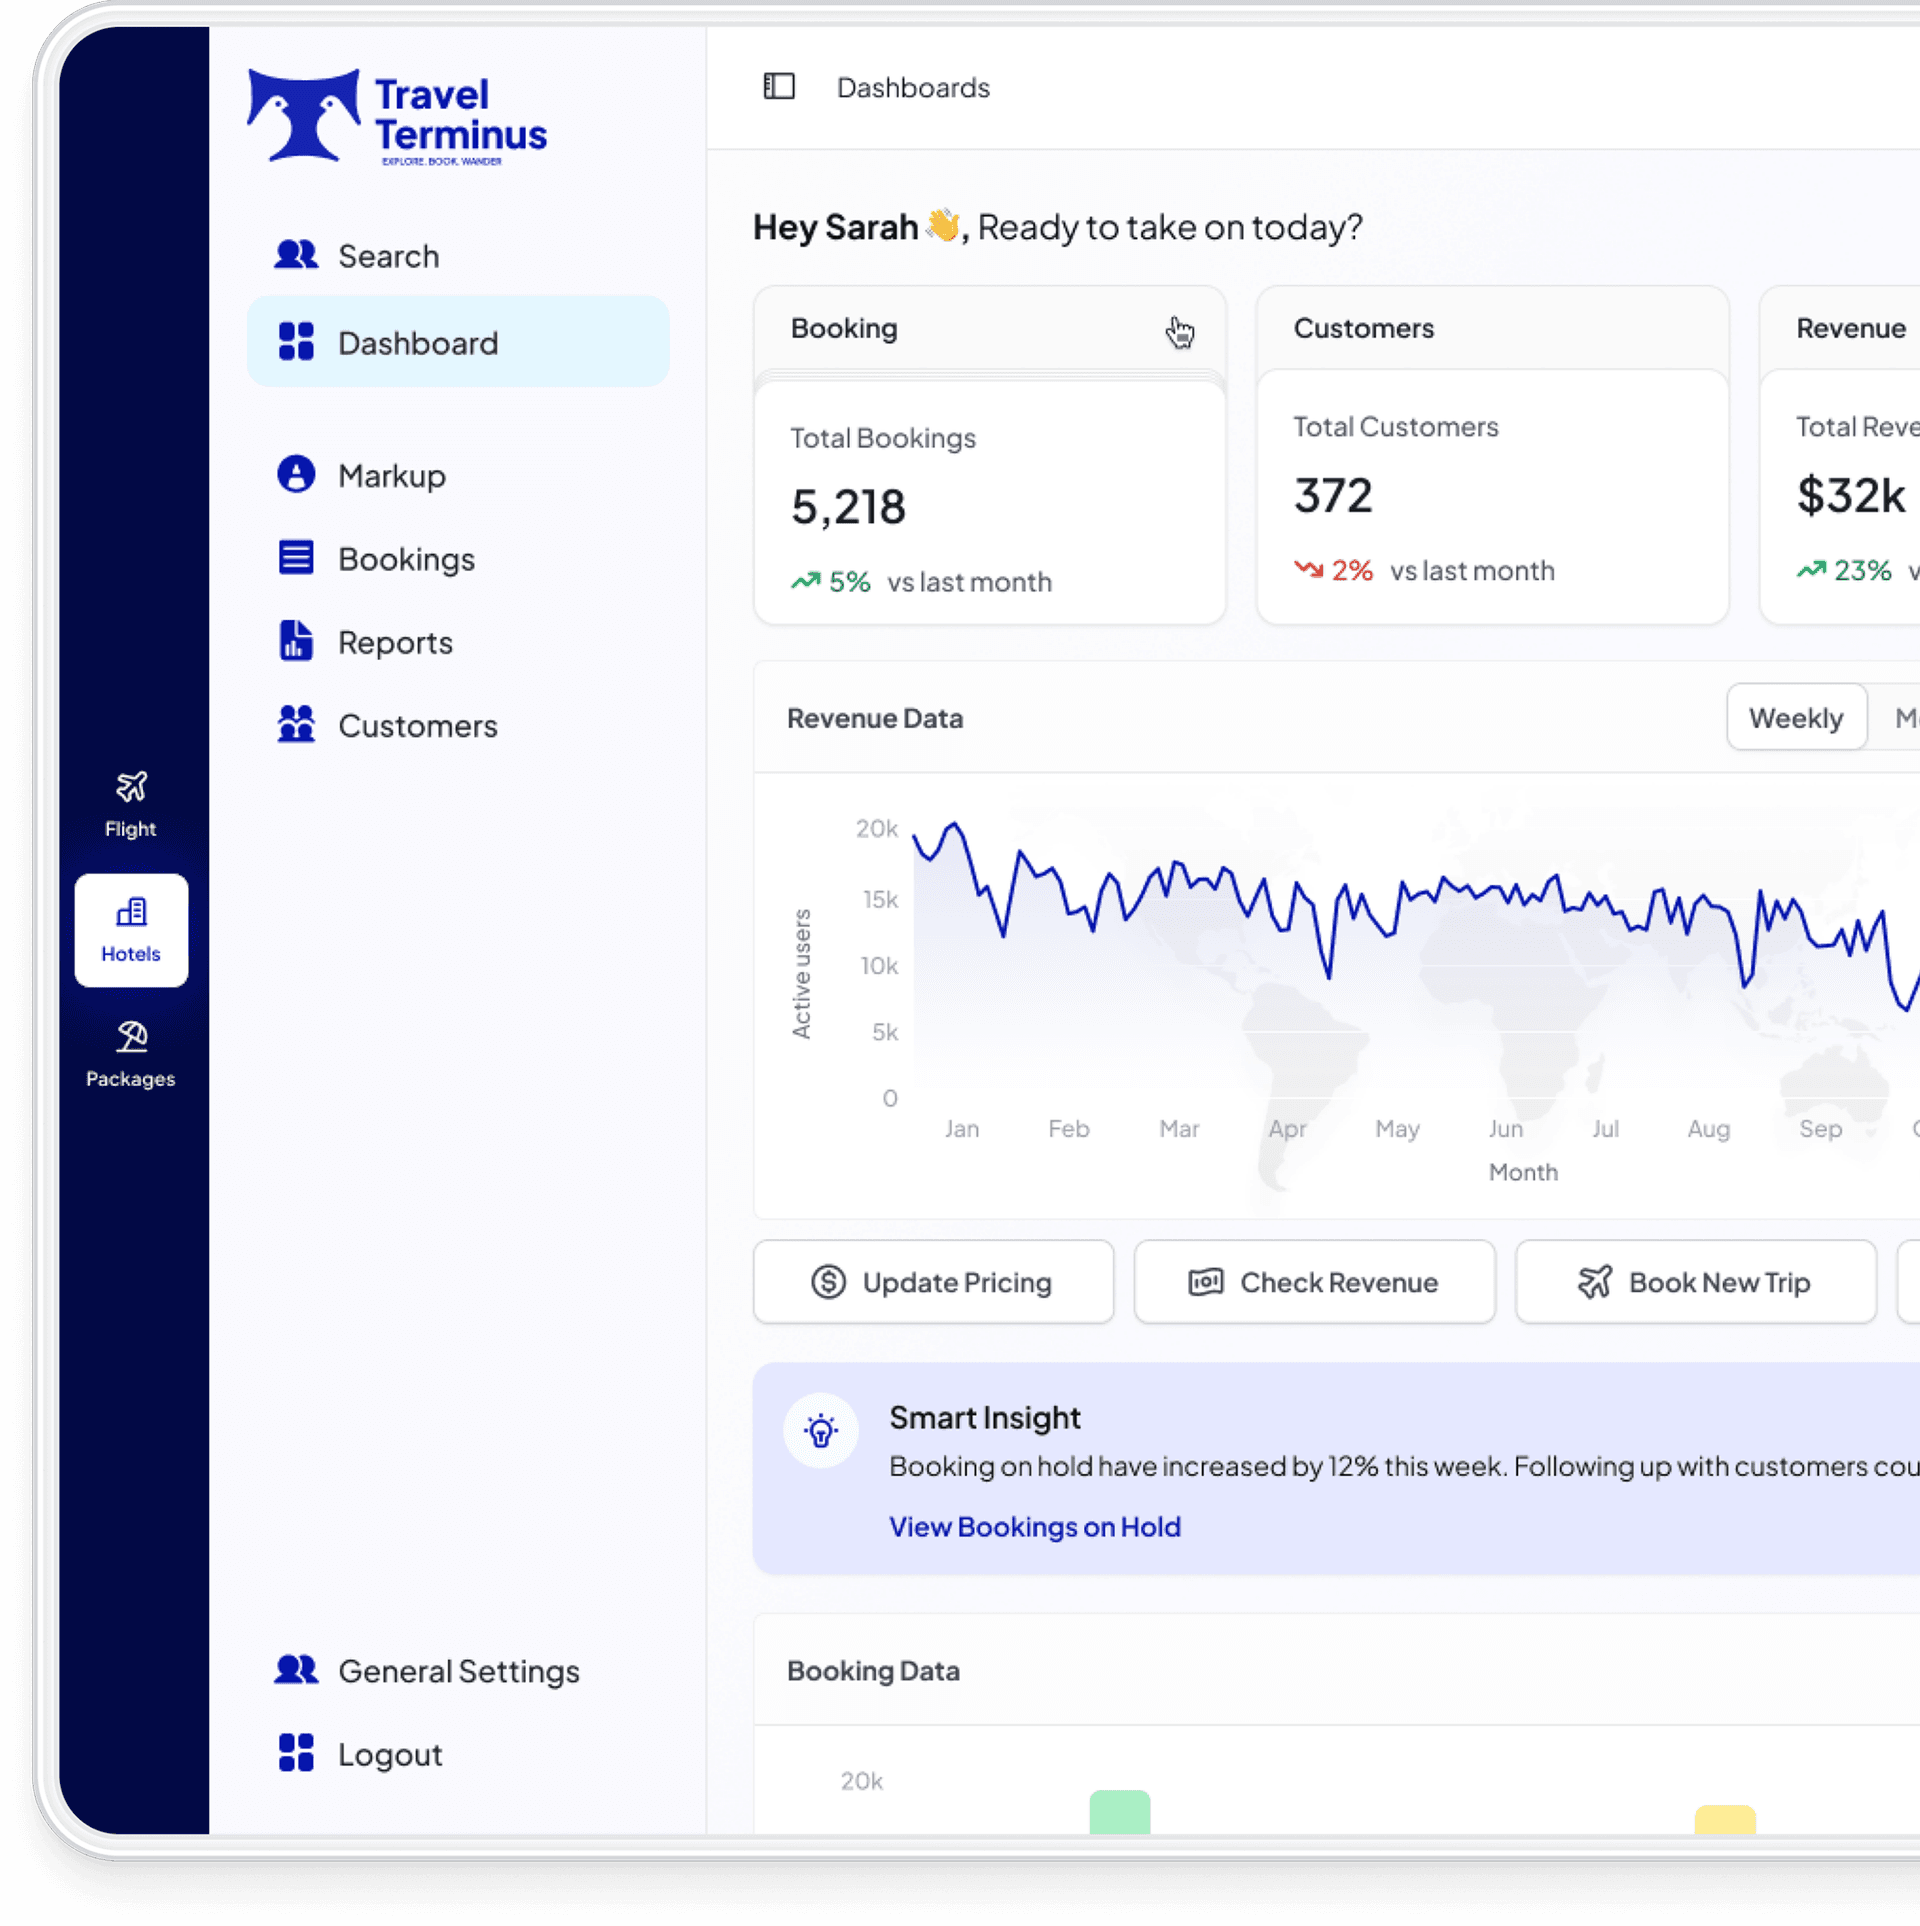Viewport: 1920px width, 1926px height.
Task: Click Book New Trip button
Action: point(1695,1282)
